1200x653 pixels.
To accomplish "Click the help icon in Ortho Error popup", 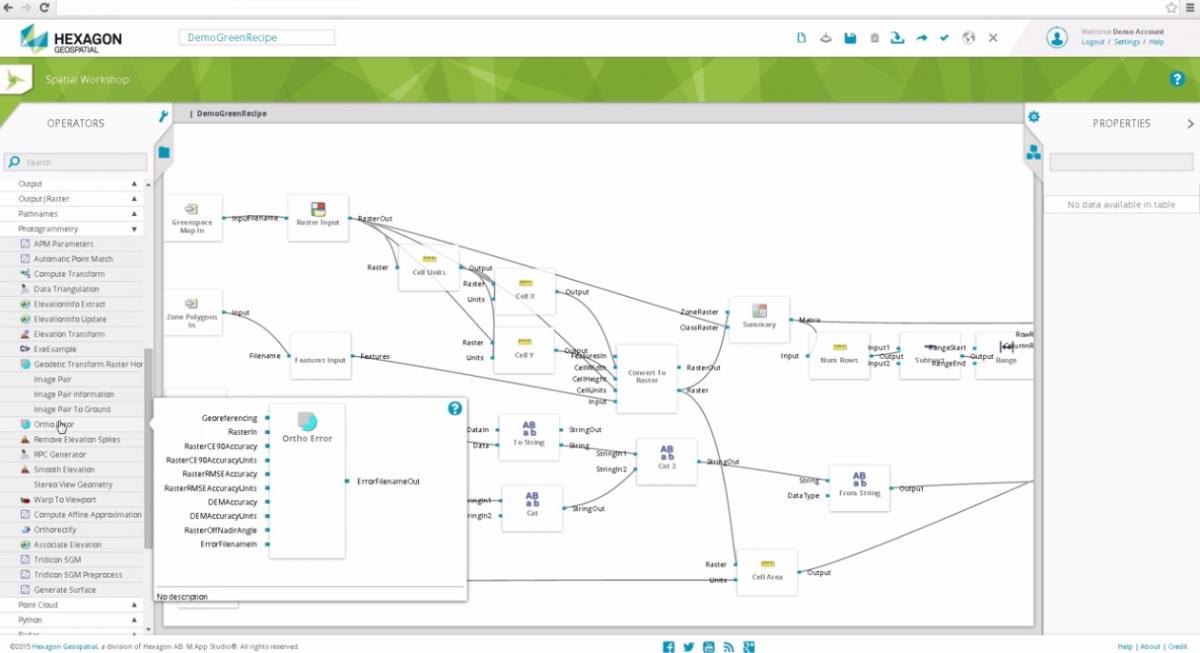I will [x=455, y=408].
